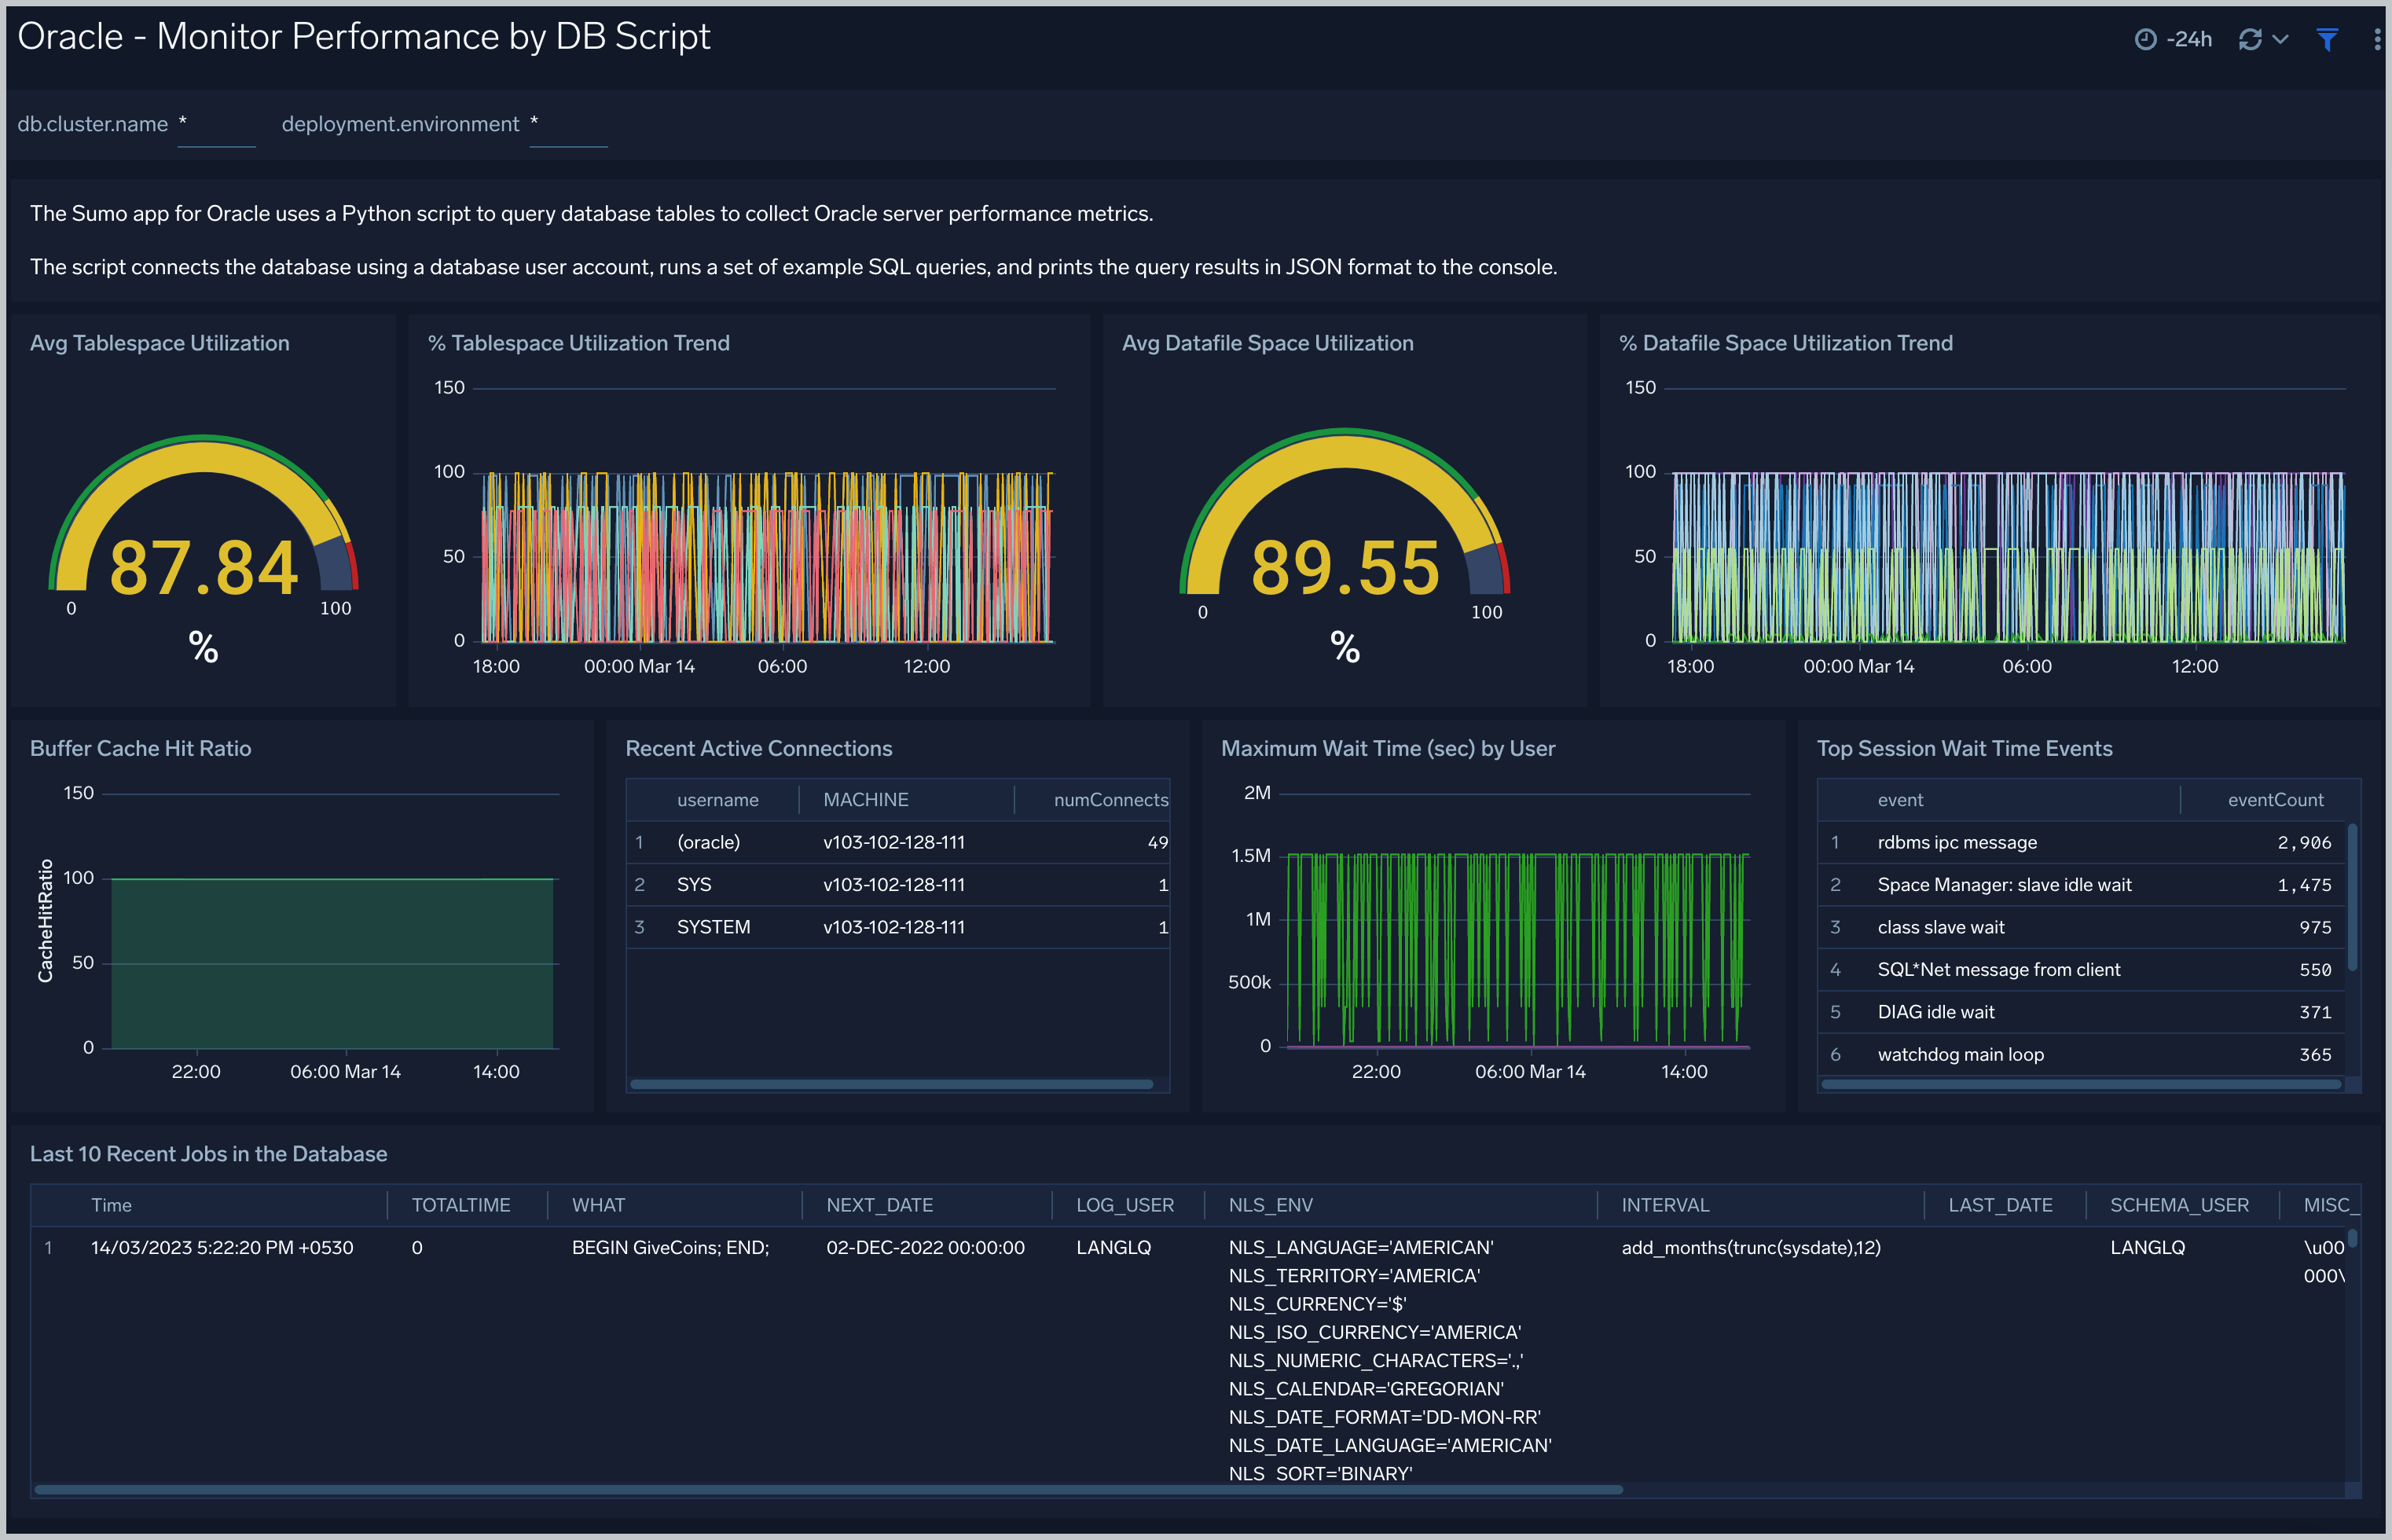Click the Recent Active Connections panel title
Viewport: 2392px width, 1540px height.
758,748
